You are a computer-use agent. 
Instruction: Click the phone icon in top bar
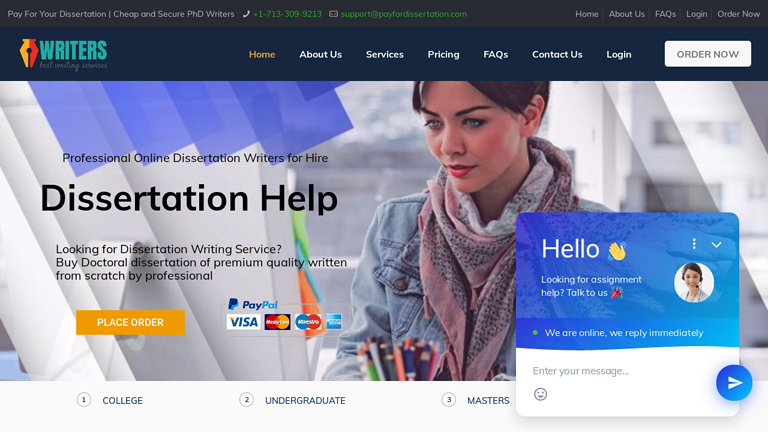[x=246, y=14]
